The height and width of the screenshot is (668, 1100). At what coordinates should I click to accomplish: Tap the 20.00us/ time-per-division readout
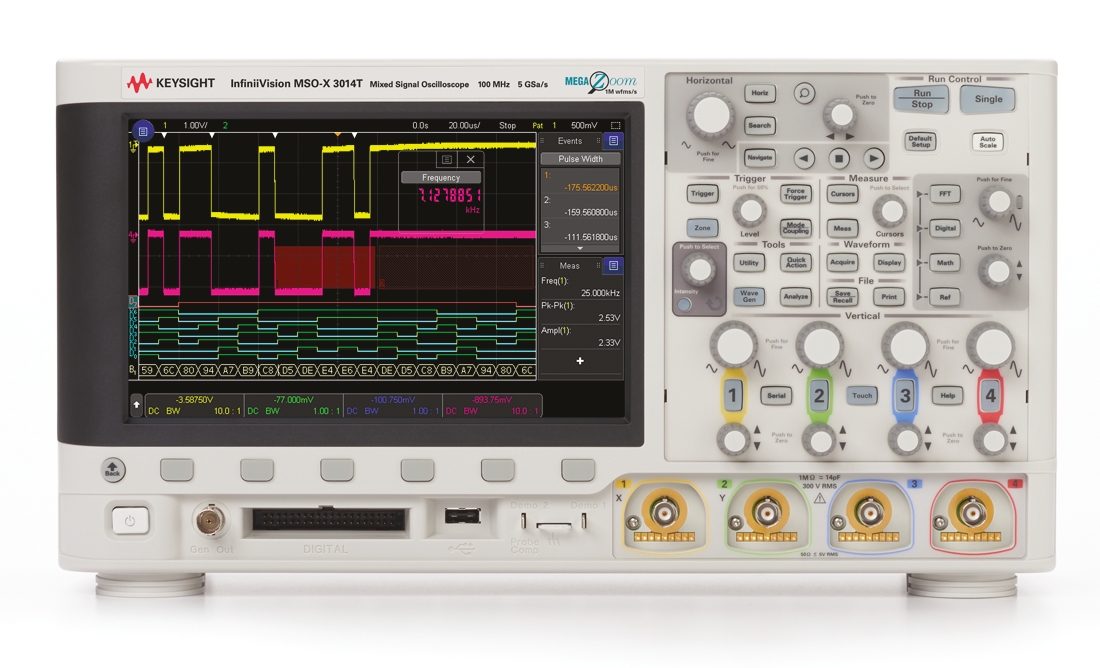point(464,126)
